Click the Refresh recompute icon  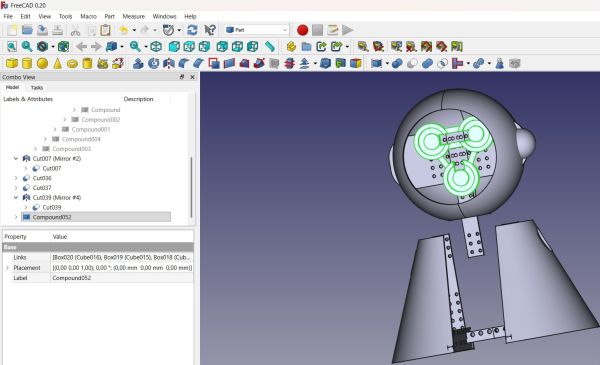coord(192,30)
